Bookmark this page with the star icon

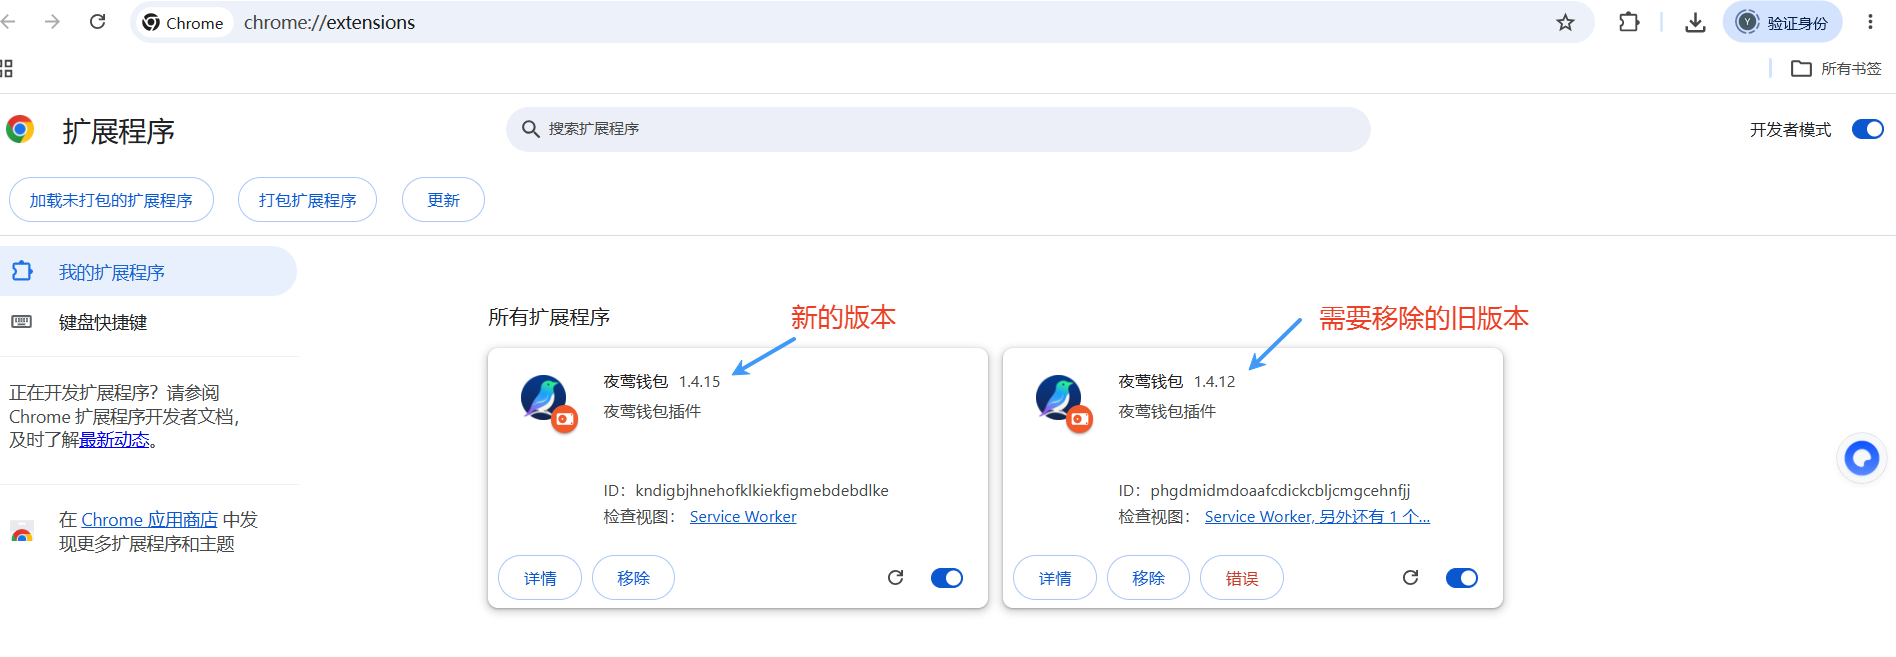[1565, 22]
